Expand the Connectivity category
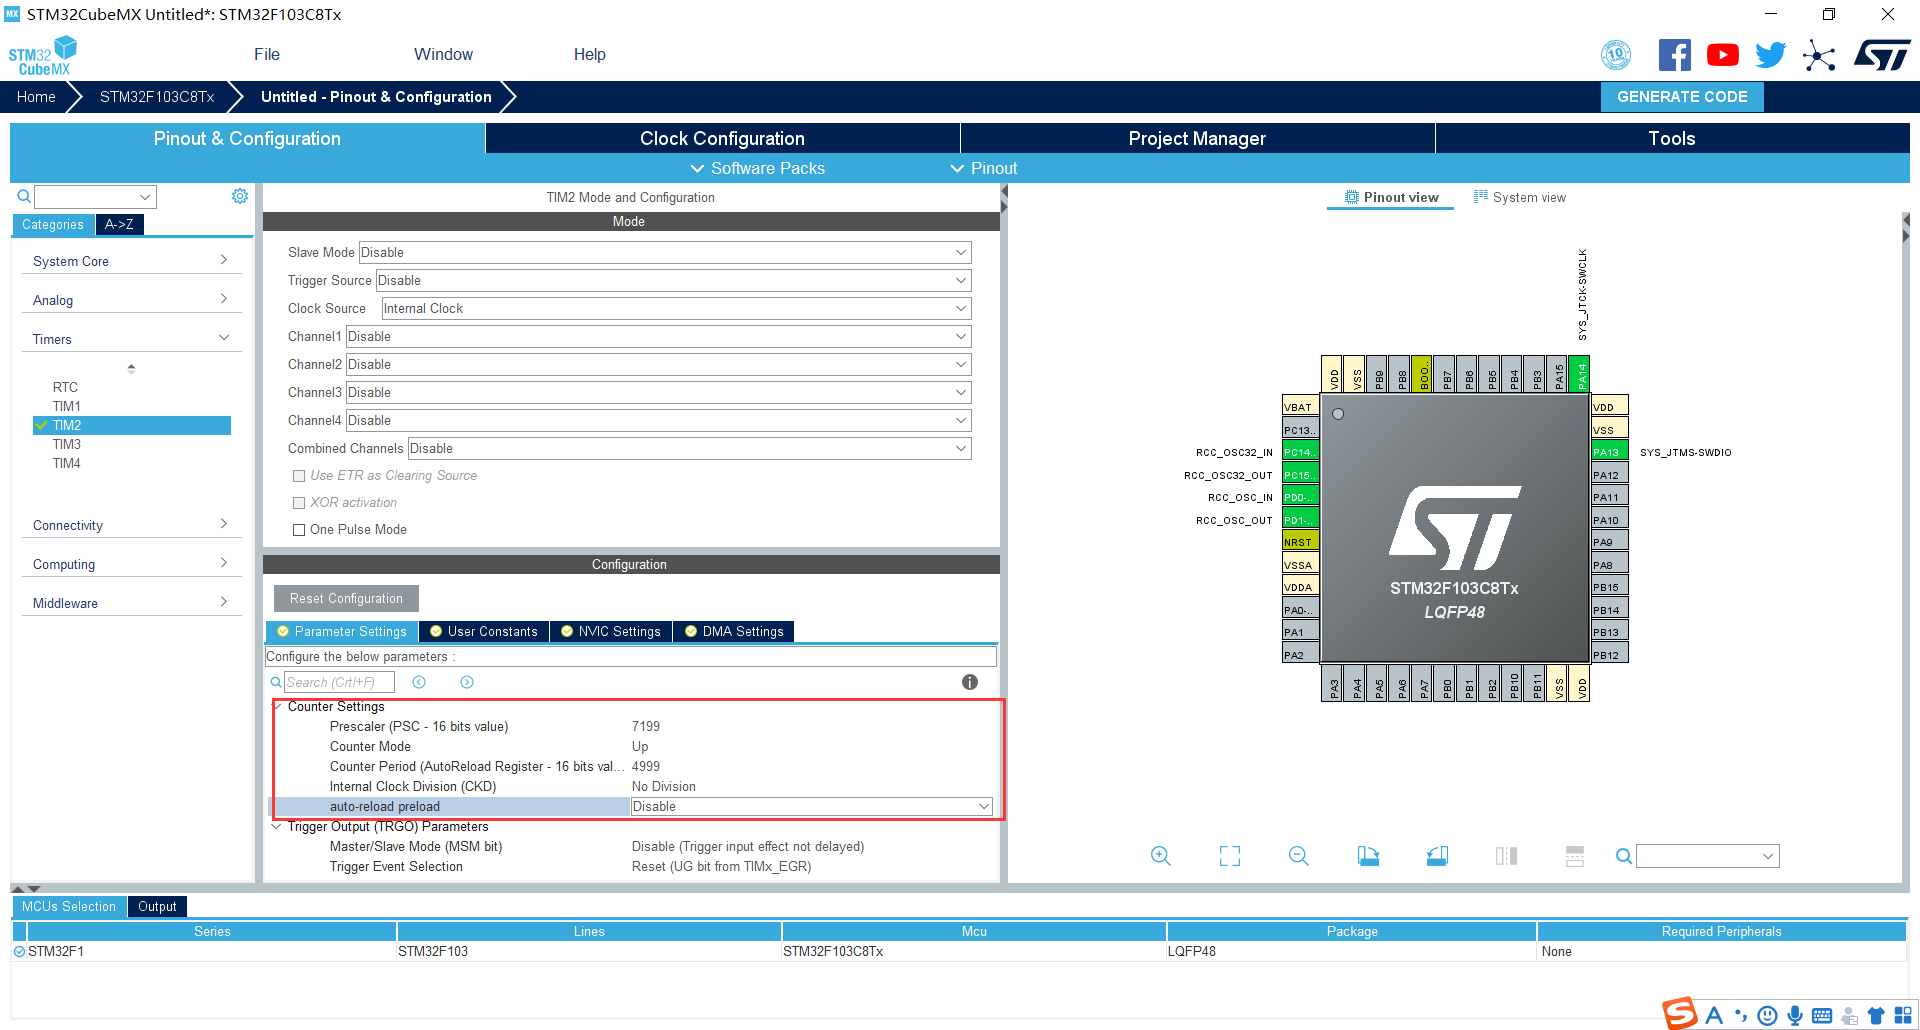 click(131, 525)
